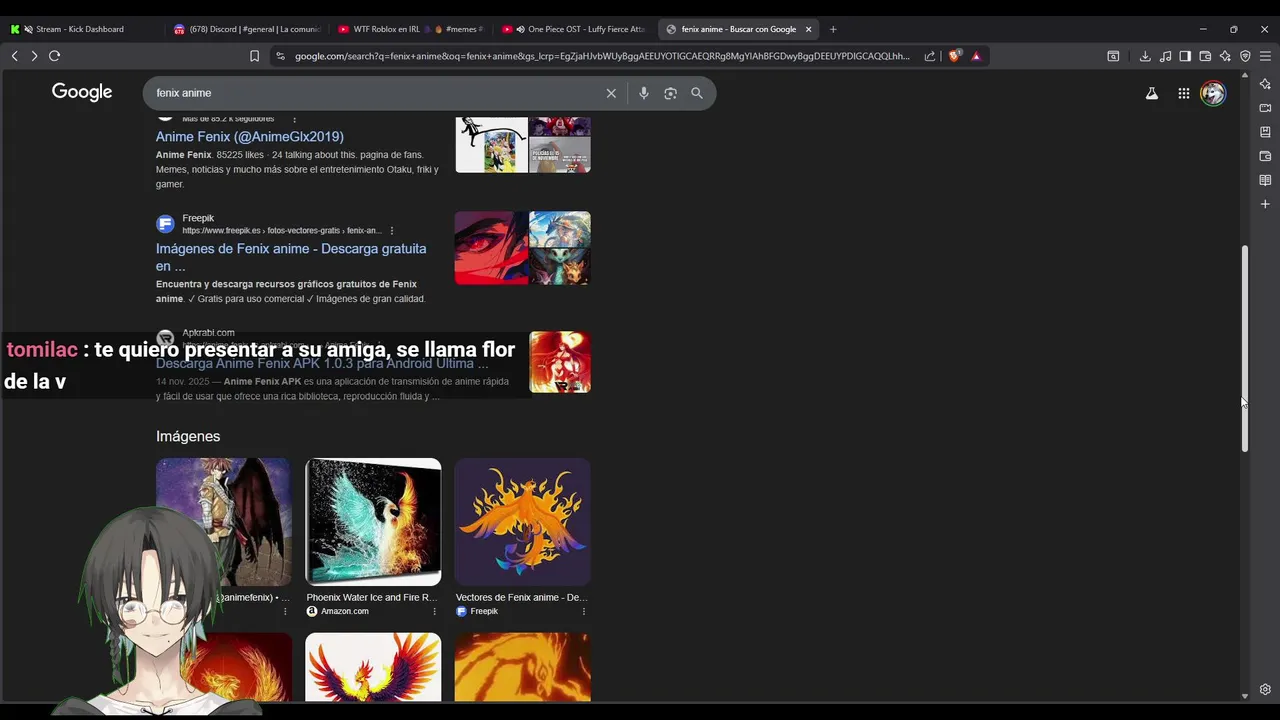Switch to Discord #general tab

point(246,29)
